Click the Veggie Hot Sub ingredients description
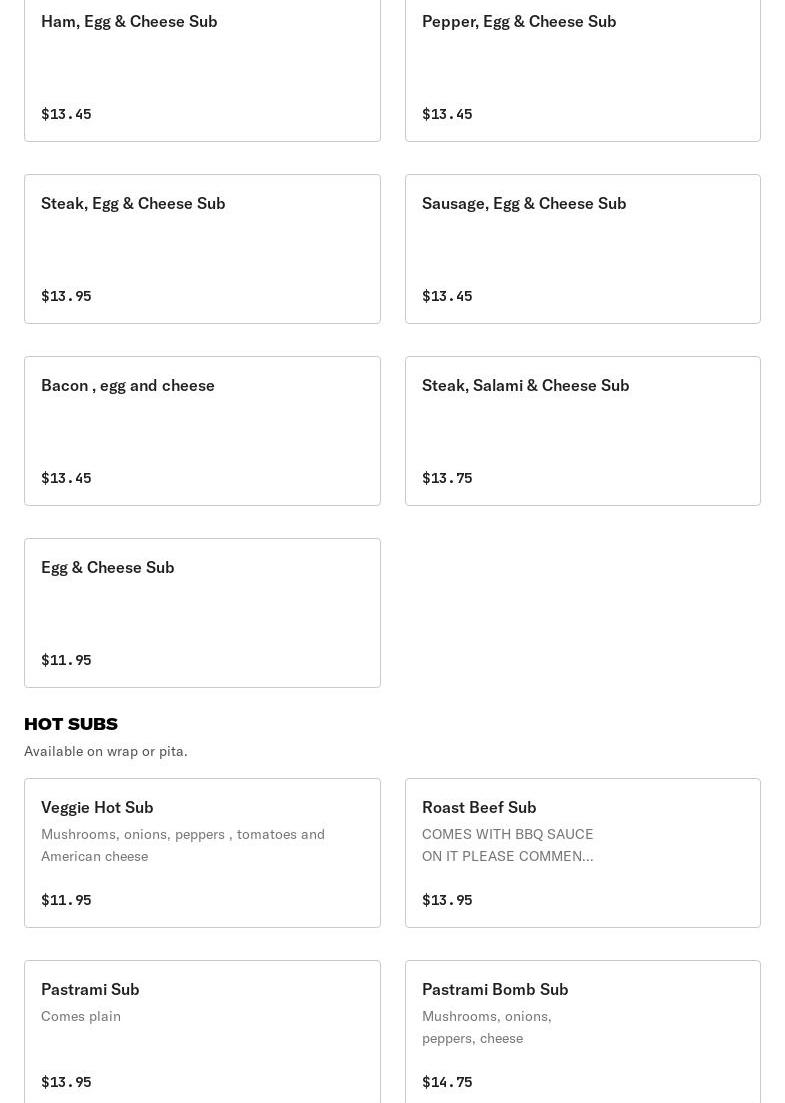This screenshot has height=1103, width=785. coord(183,845)
